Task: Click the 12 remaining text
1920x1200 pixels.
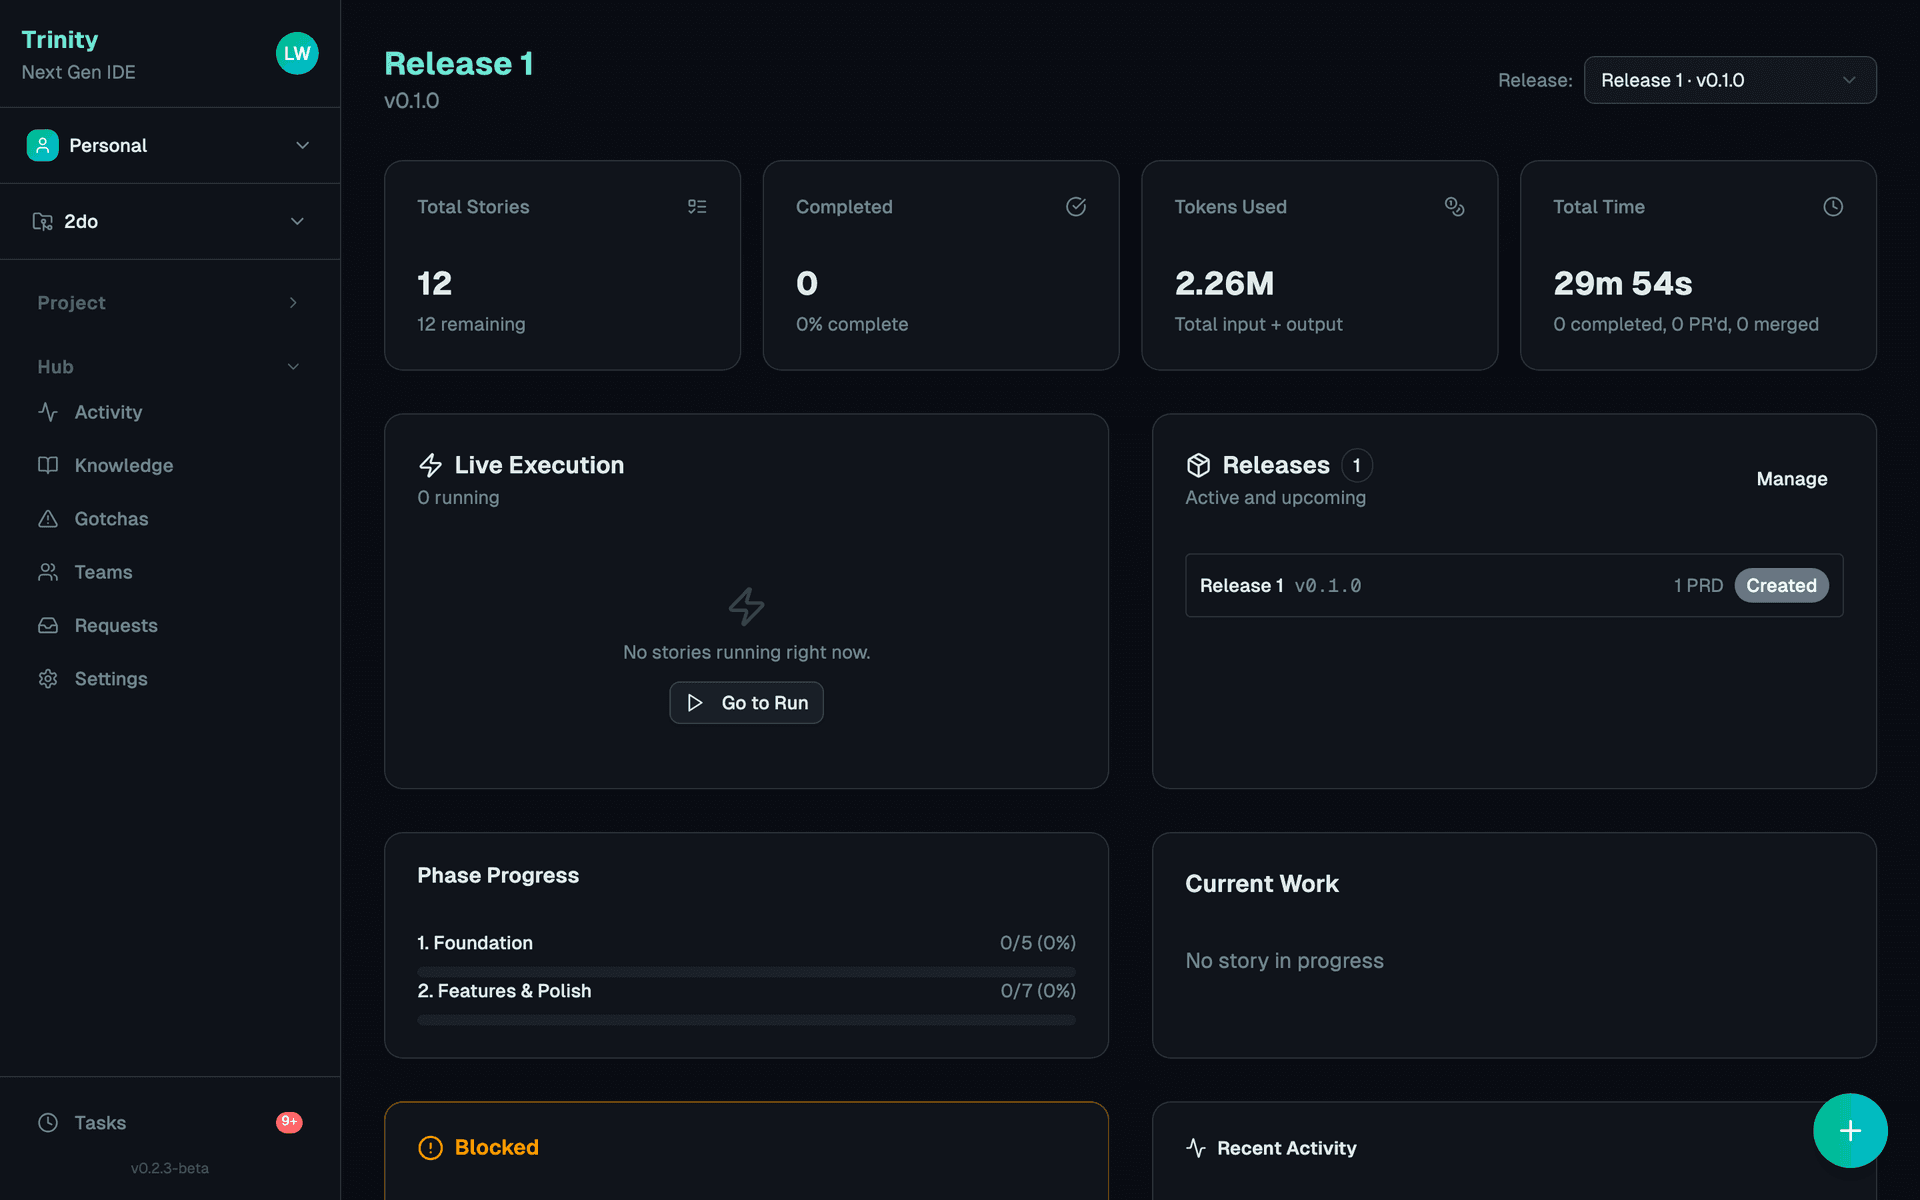Action: tap(471, 324)
